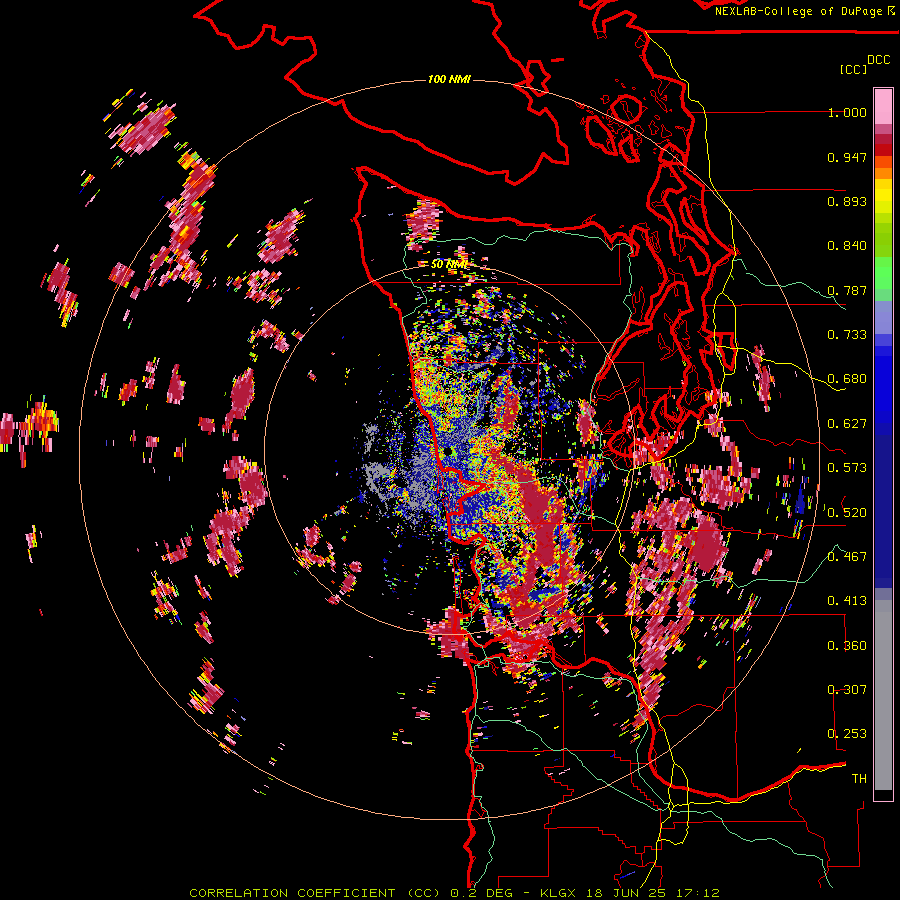Click the 0.787 scale label

coord(847,290)
